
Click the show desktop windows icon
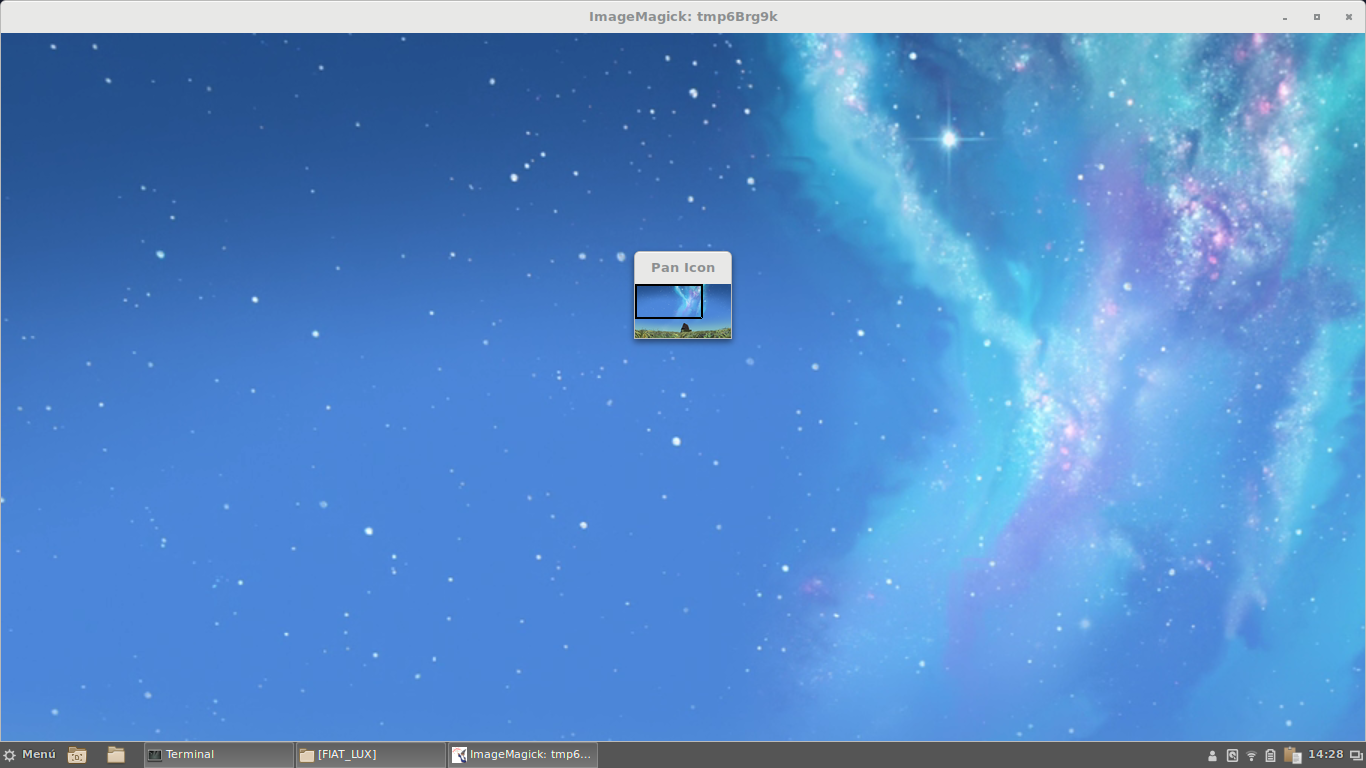[1356, 755]
